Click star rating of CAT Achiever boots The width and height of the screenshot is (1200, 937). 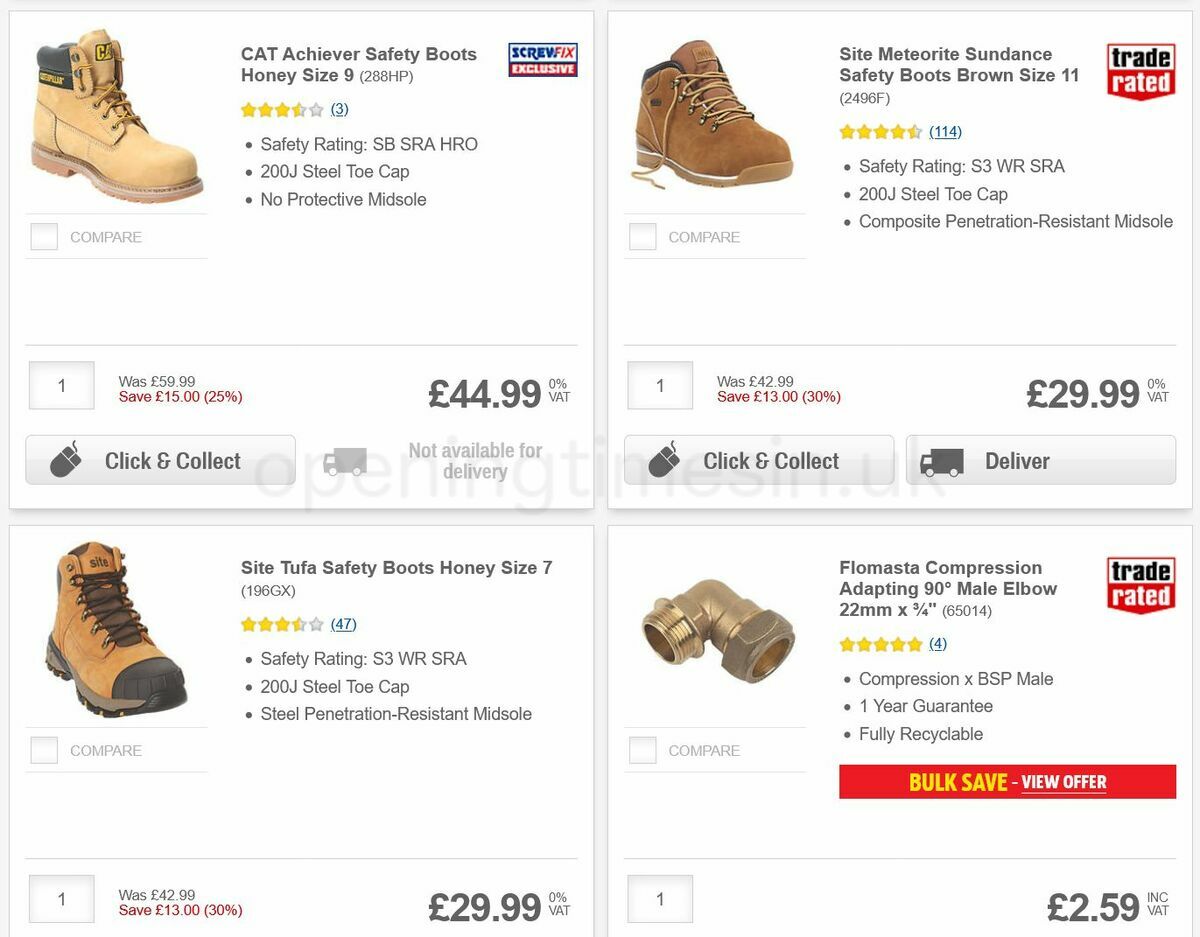click(282, 110)
